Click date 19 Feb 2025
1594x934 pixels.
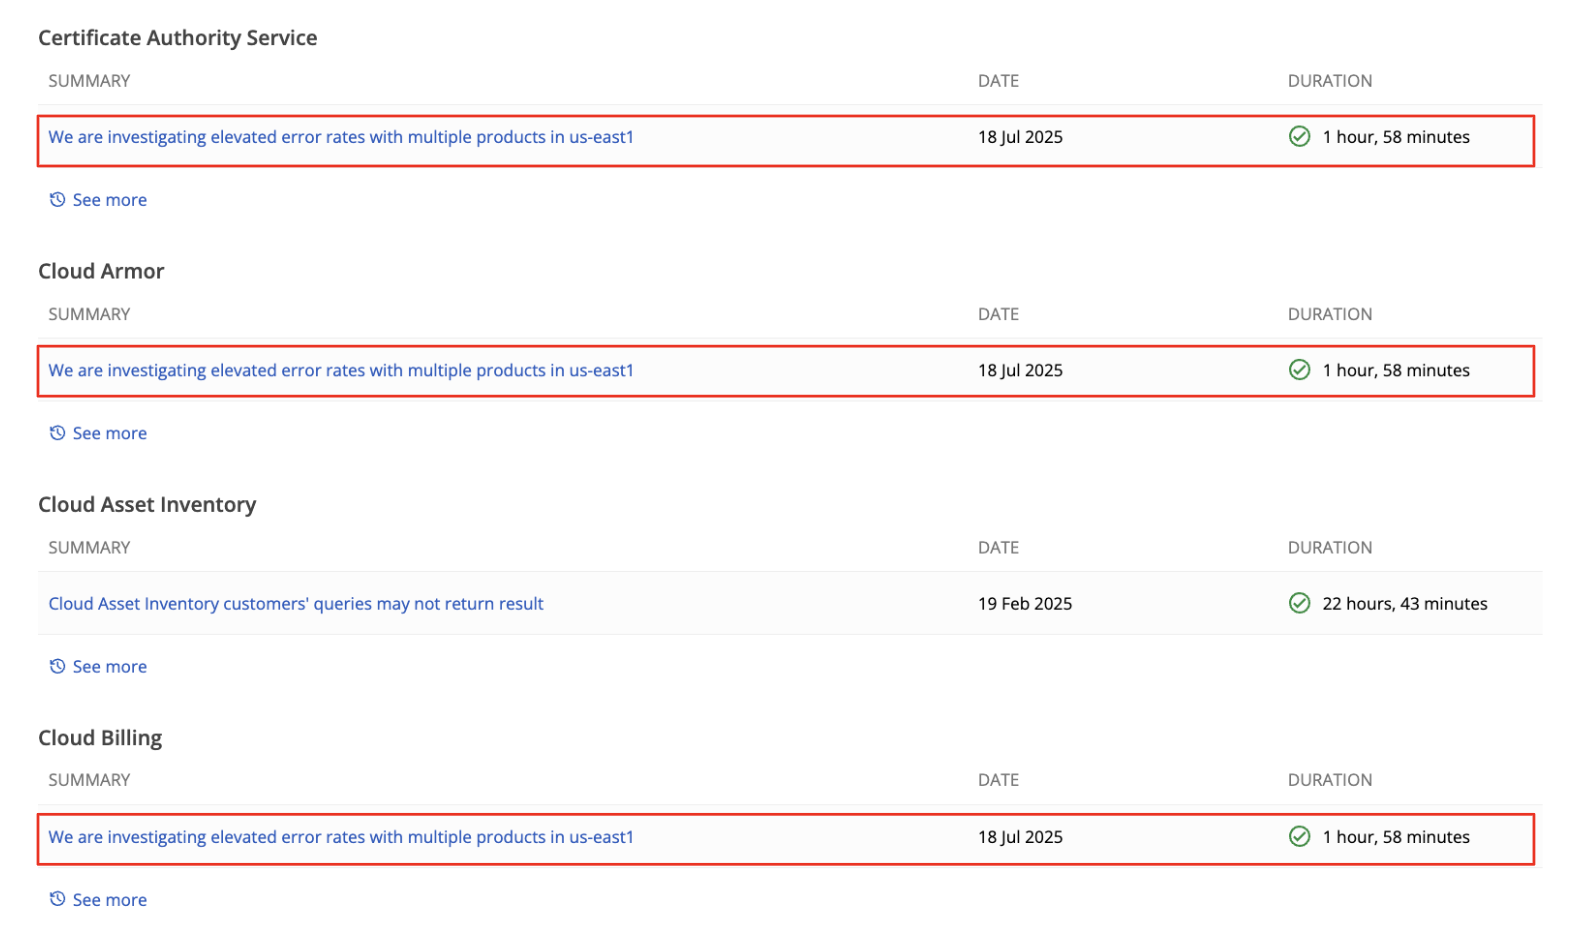pos(1025,604)
